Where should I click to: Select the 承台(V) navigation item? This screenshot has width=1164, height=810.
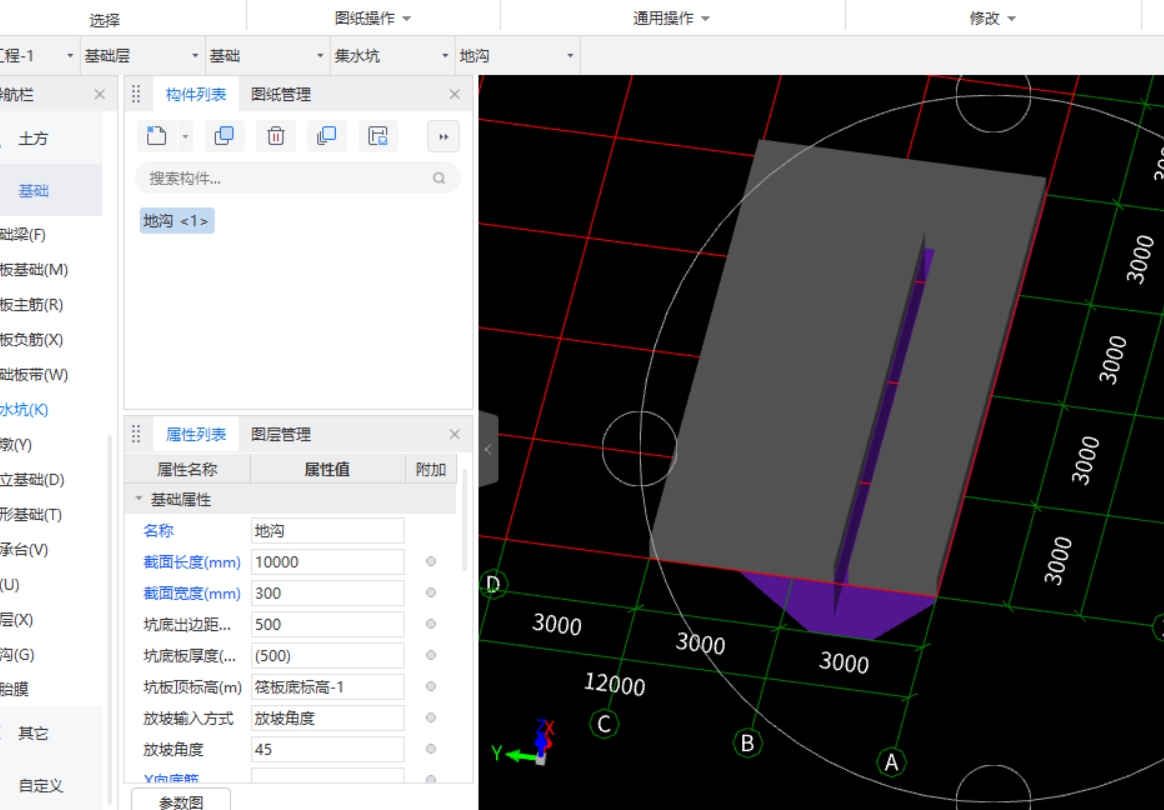pyautogui.click(x=24, y=549)
